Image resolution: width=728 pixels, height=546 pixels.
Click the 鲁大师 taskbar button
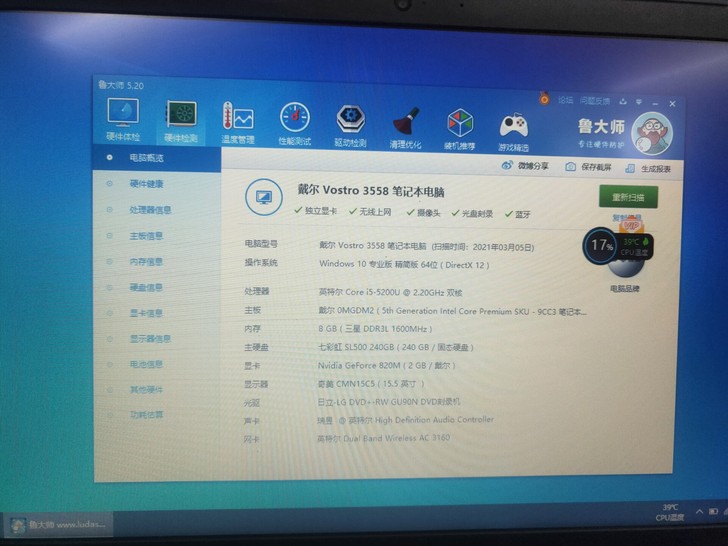coord(58,525)
